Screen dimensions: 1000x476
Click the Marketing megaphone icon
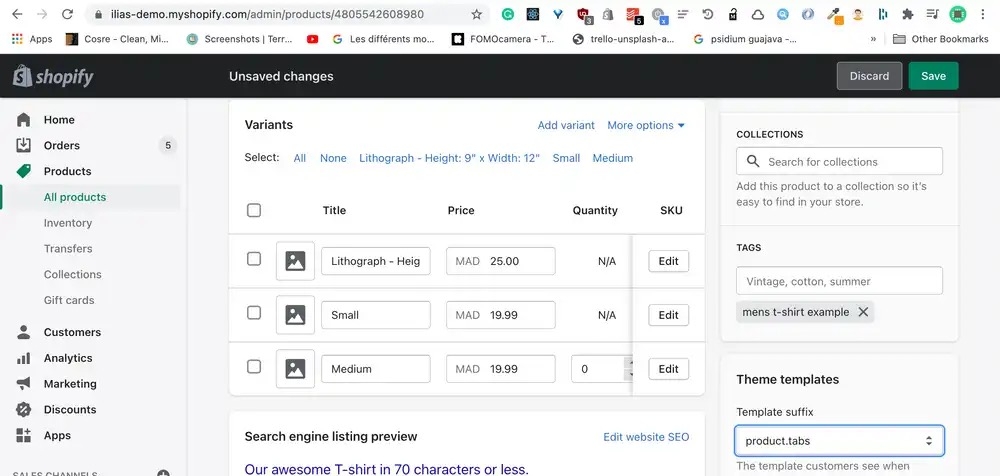[24, 384]
